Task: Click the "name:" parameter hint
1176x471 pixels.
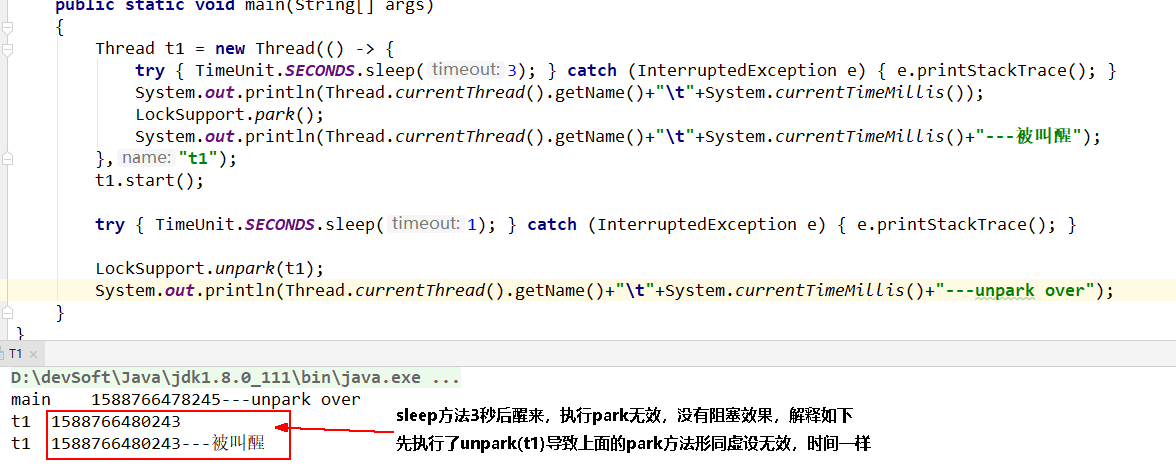Action: pos(145,158)
